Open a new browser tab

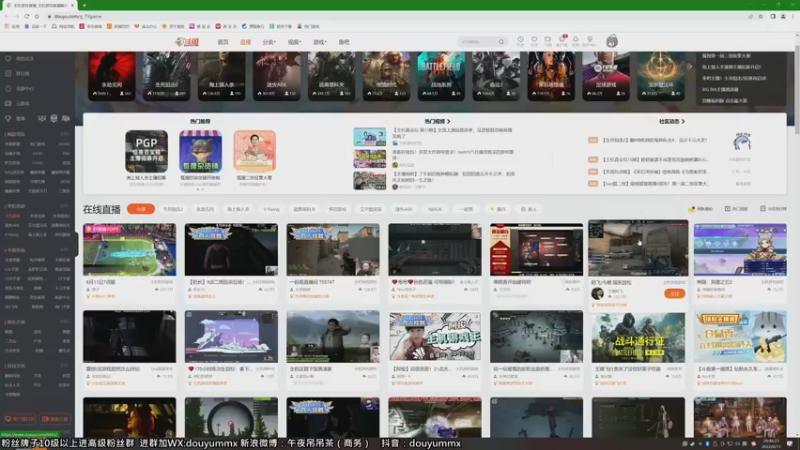[84, 5]
